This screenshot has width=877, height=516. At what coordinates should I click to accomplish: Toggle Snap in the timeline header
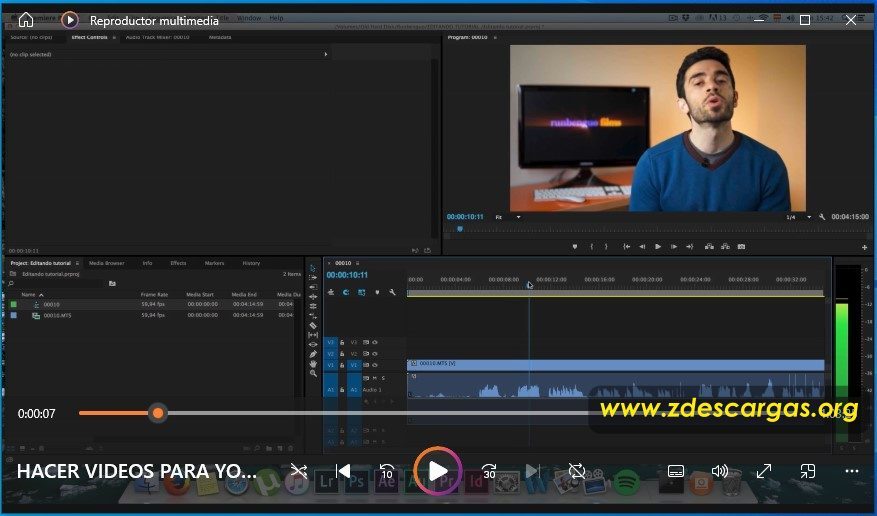tap(346, 292)
